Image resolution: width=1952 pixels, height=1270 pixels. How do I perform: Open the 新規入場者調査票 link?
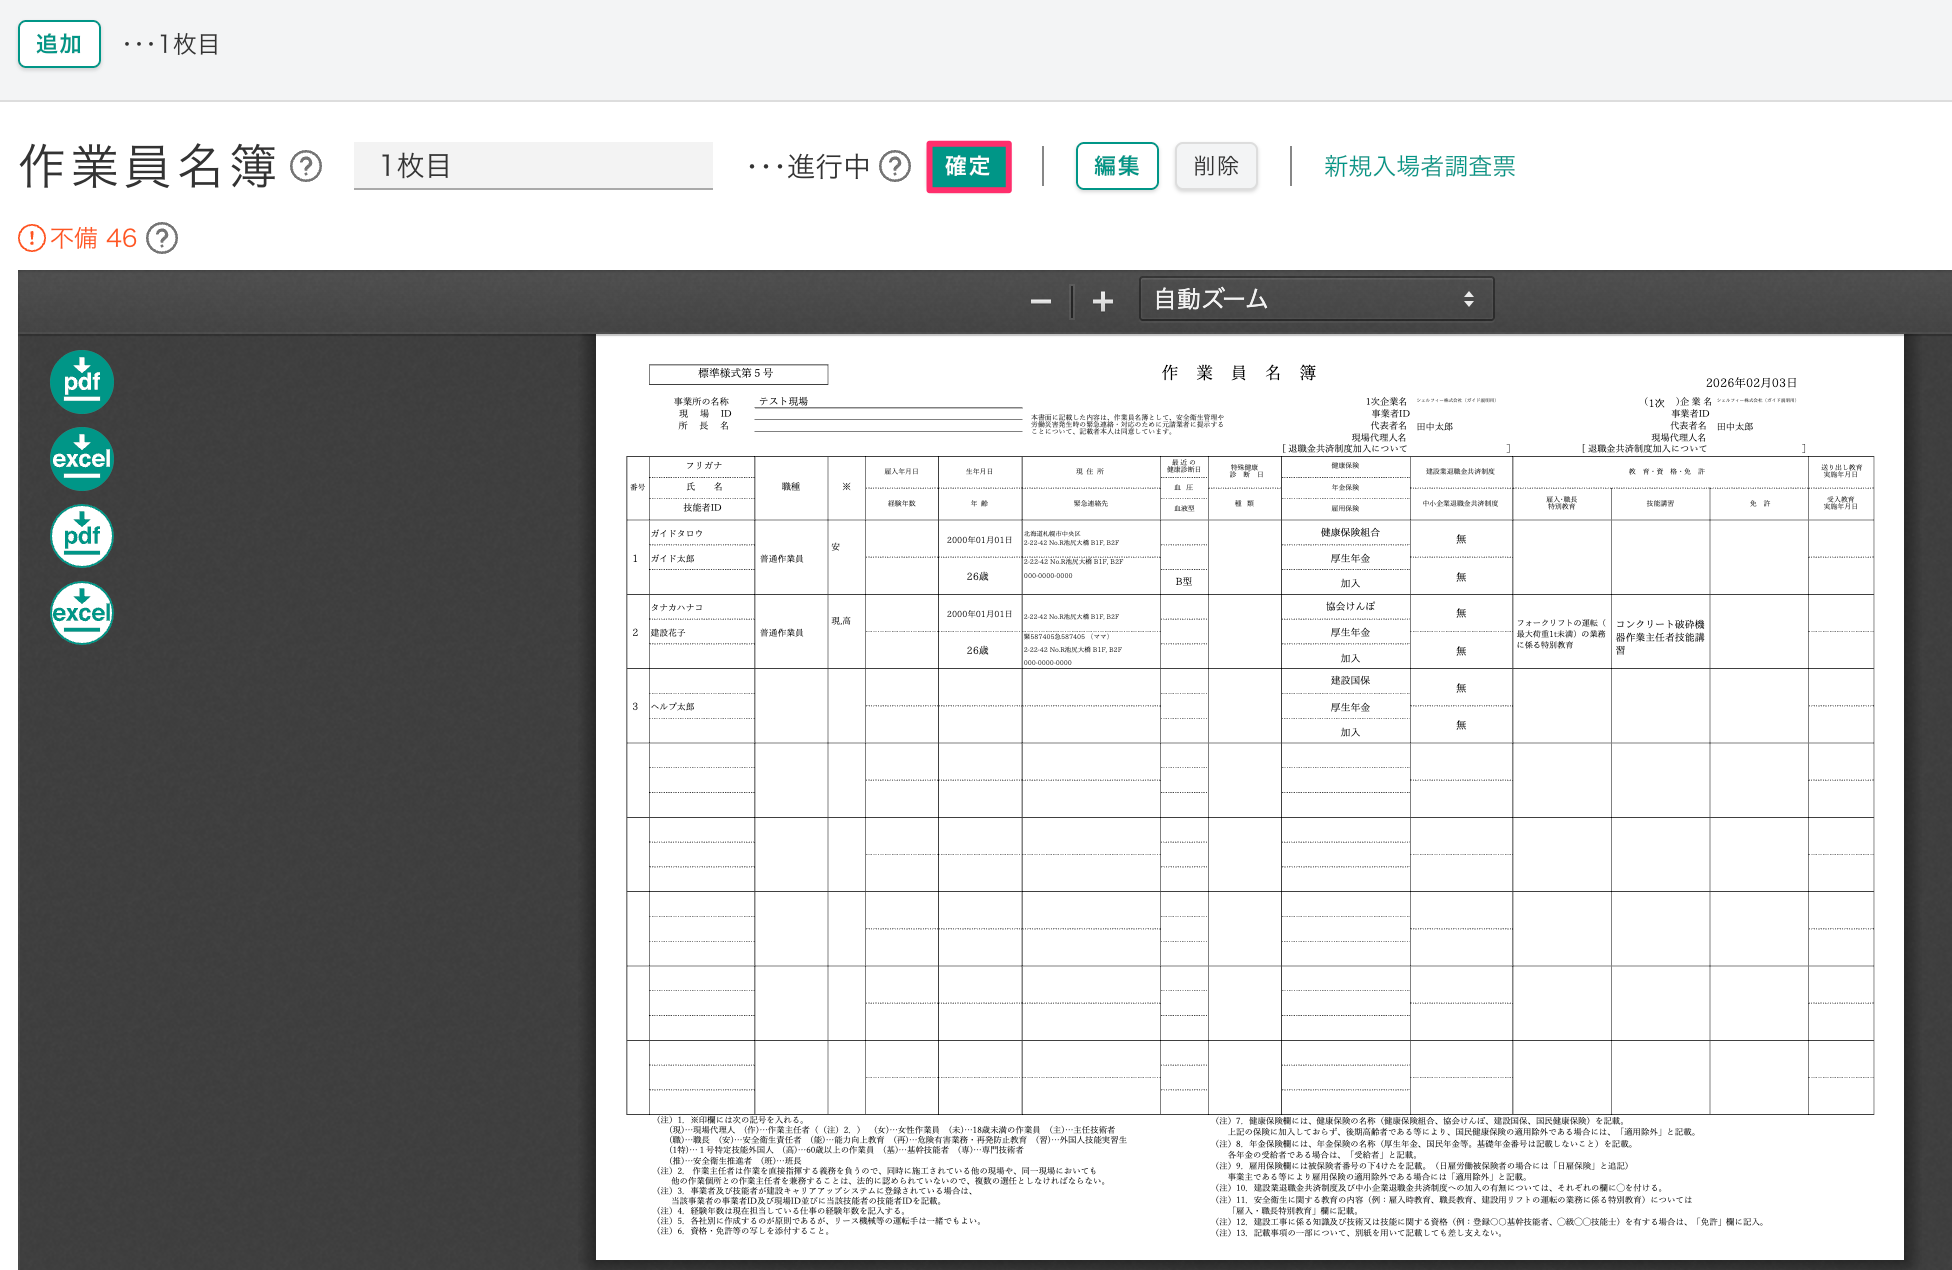click(1419, 166)
